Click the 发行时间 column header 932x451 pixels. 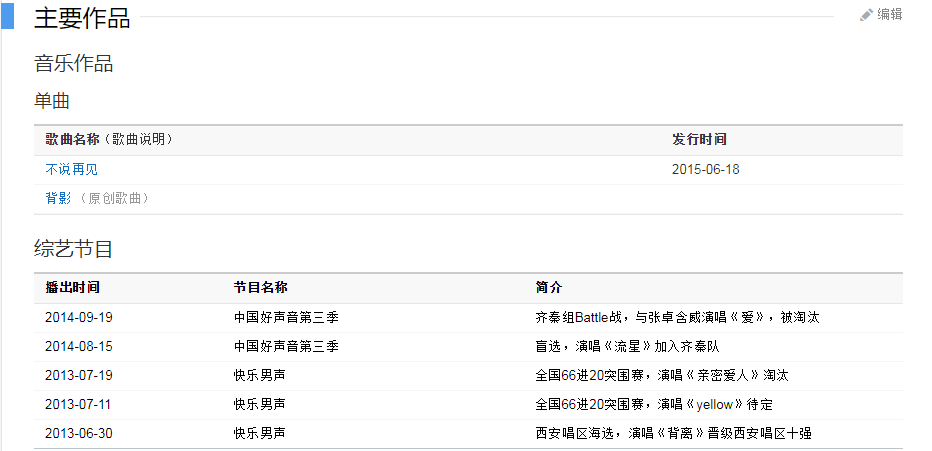[699, 140]
